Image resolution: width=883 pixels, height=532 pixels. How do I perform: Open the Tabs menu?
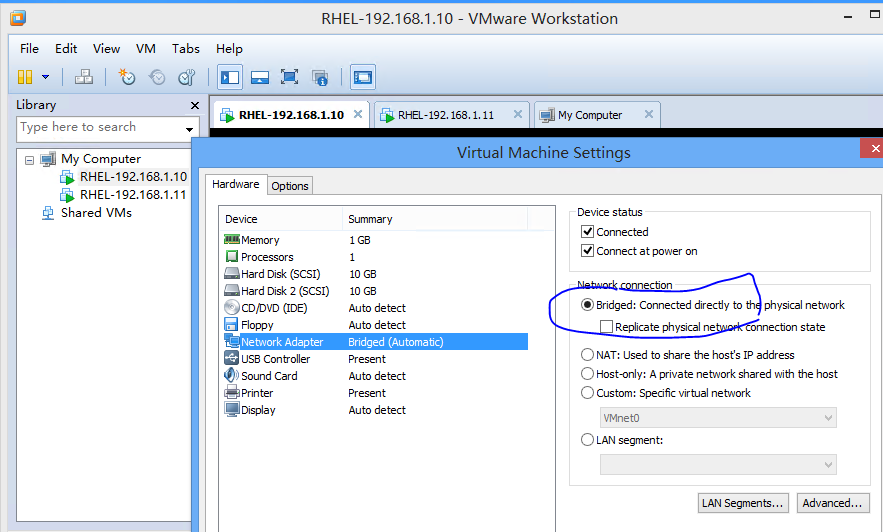(x=186, y=49)
